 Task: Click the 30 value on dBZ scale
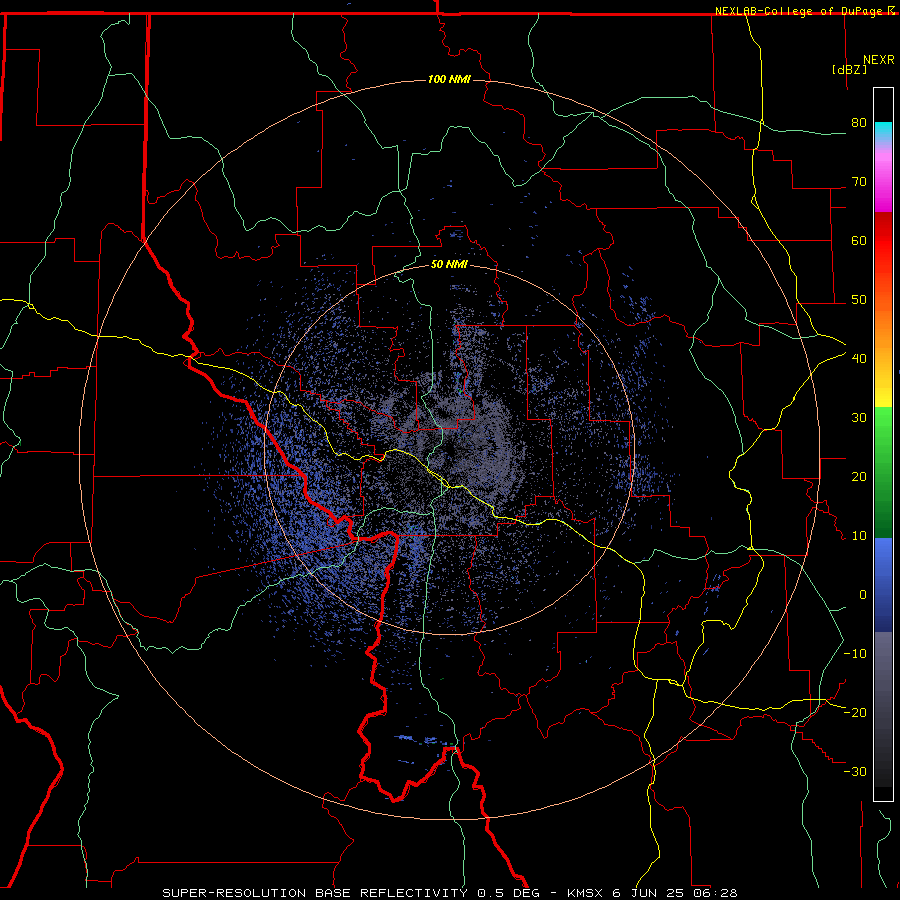[859, 418]
